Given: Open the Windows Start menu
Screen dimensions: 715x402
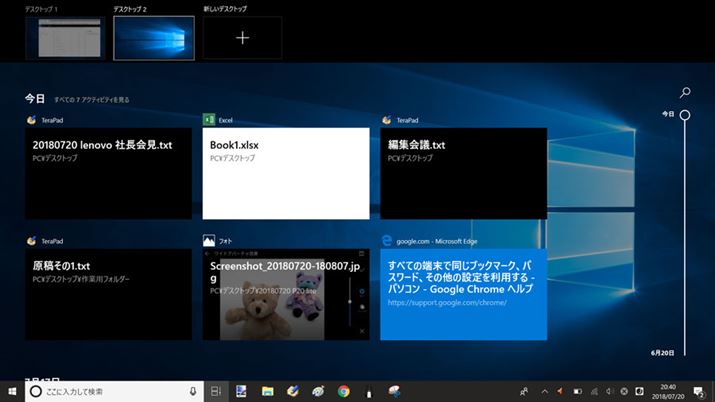Looking at the screenshot, I should (11, 392).
